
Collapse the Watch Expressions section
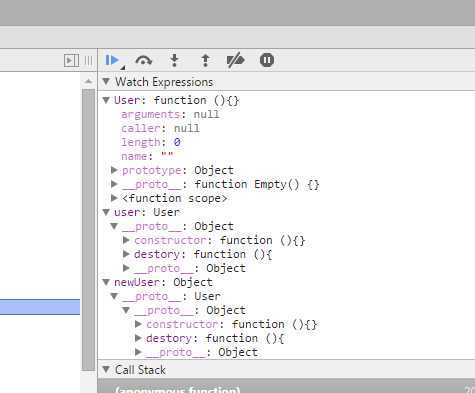click(x=106, y=81)
